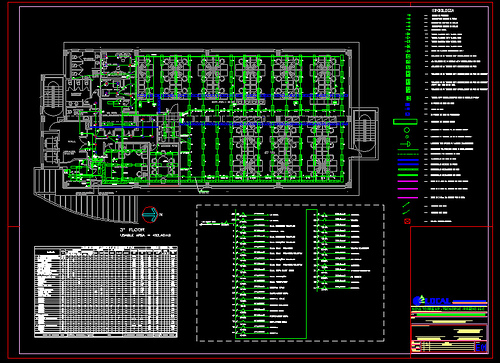Click the red line segment on bottom wall

(x=164, y=185)
